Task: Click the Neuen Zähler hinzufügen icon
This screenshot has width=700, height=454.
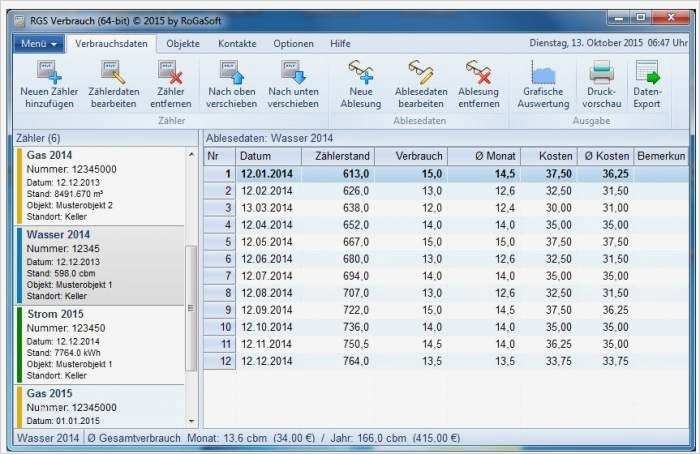Action: click(47, 73)
